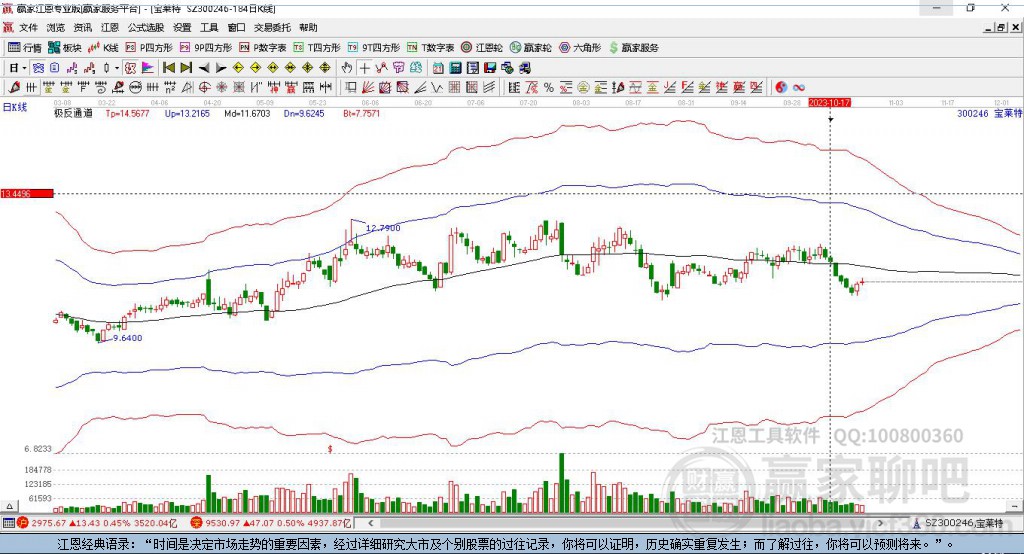Select the hand pan tool
Screen dimensions: 1024x554
pos(347,68)
